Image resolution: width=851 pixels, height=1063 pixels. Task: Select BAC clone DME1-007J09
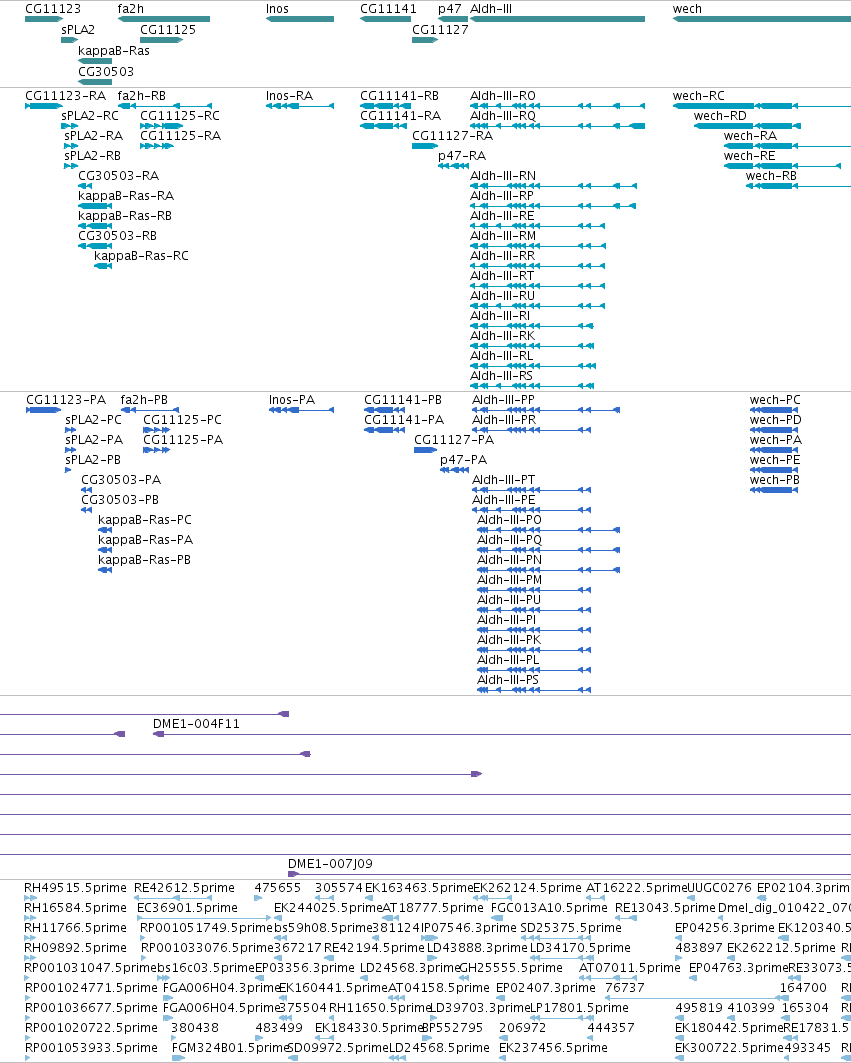pyautogui.click(x=330, y=864)
